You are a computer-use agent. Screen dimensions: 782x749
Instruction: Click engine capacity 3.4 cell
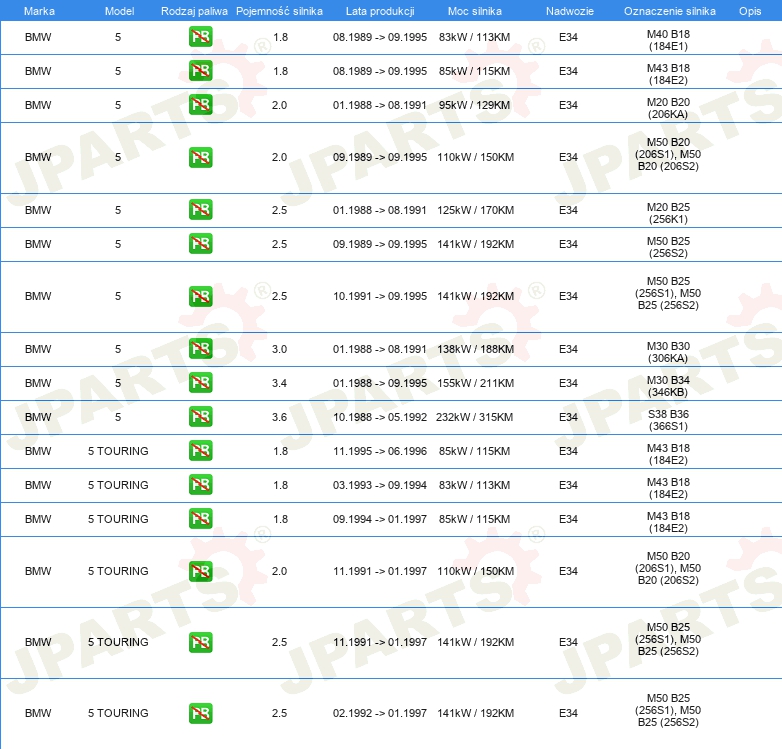[279, 383]
